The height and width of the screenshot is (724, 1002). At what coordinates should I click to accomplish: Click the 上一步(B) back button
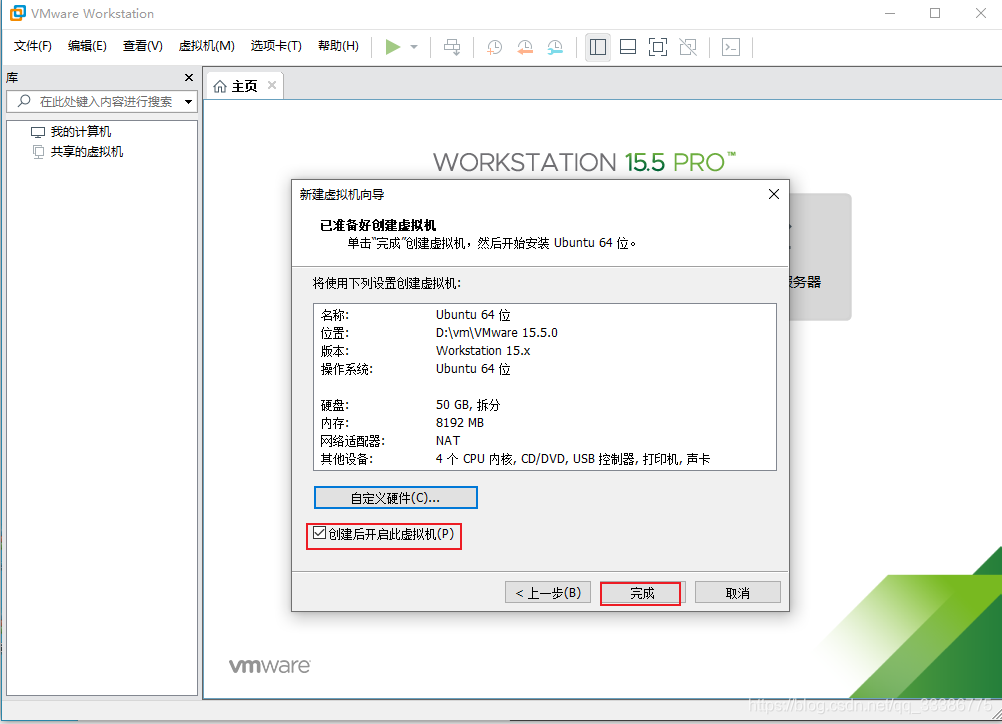pyautogui.click(x=548, y=593)
